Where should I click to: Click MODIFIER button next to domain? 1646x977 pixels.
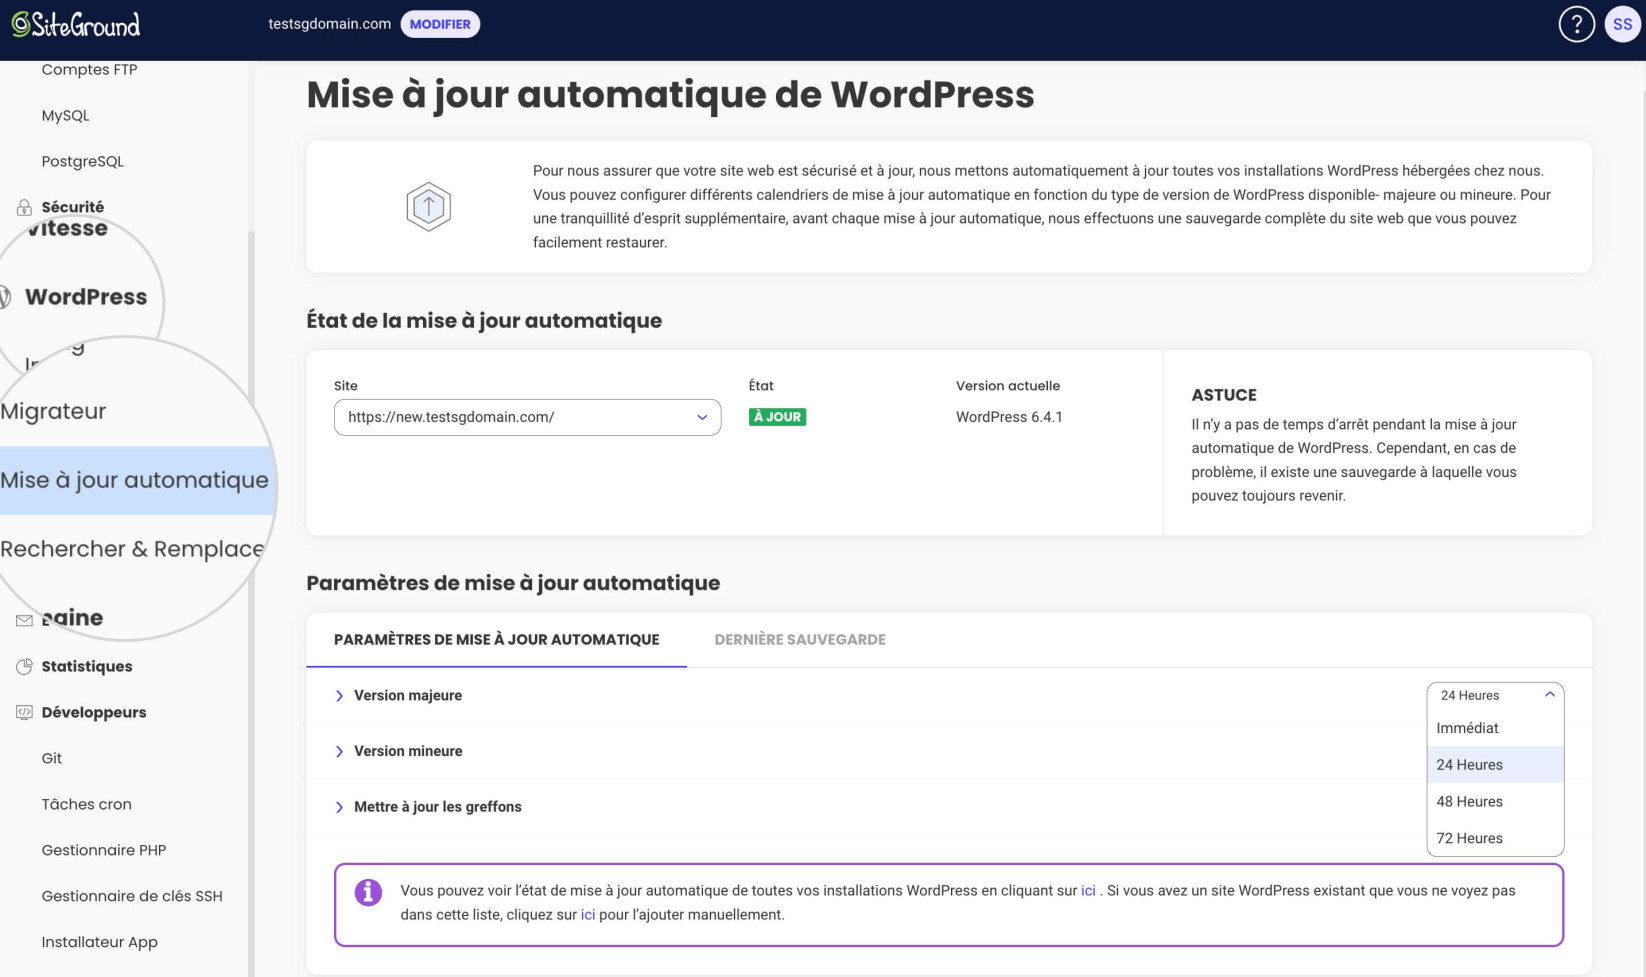pyautogui.click(x=440, y=24)
